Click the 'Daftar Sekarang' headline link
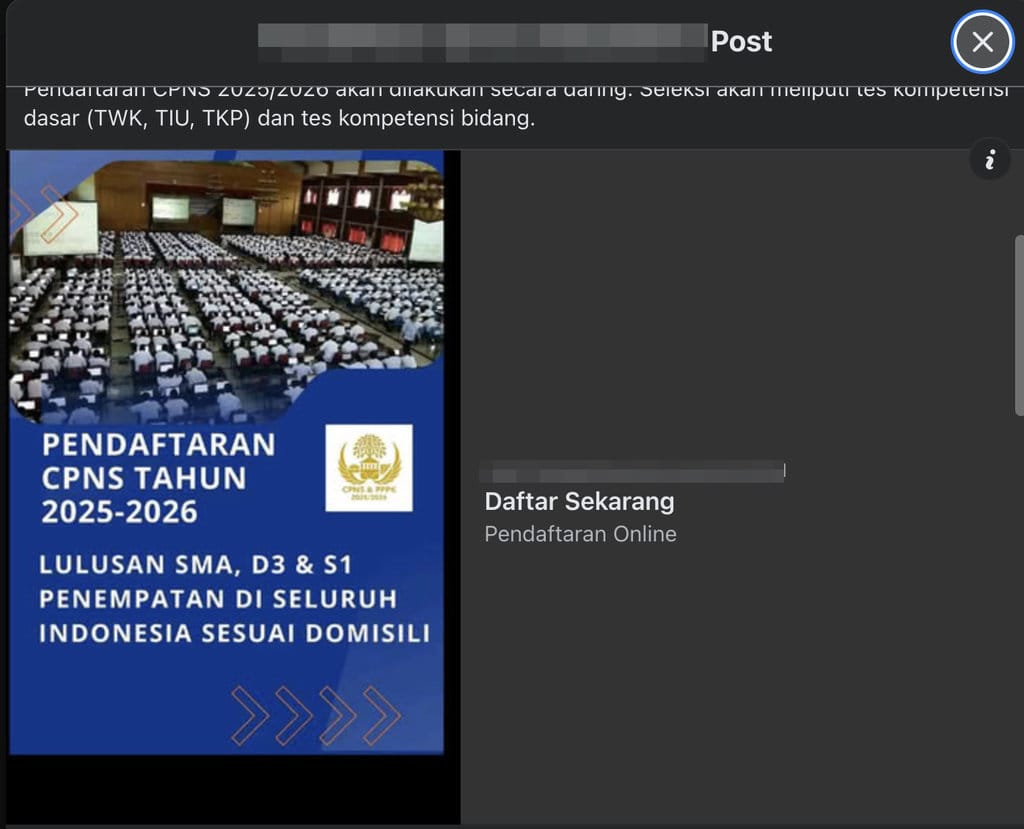Screen dimensions: 1024x829 tap(579, 501)
